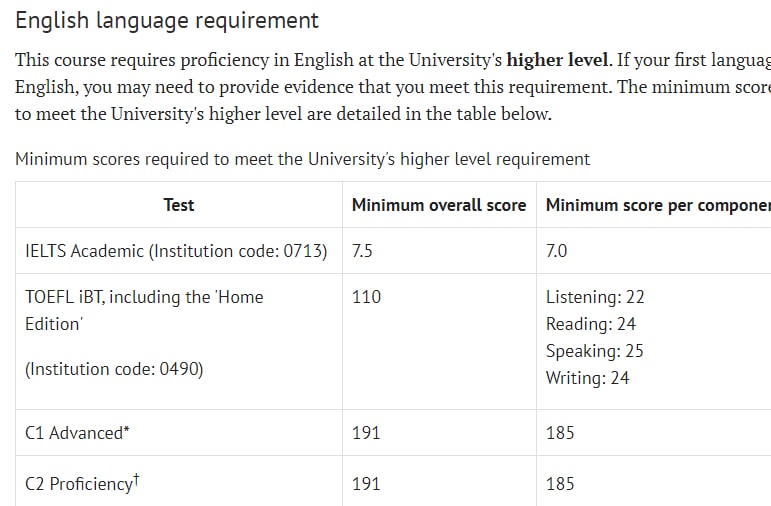Click the 'Minimum score per component' header

pyautogui.click(x=658, y=205)
